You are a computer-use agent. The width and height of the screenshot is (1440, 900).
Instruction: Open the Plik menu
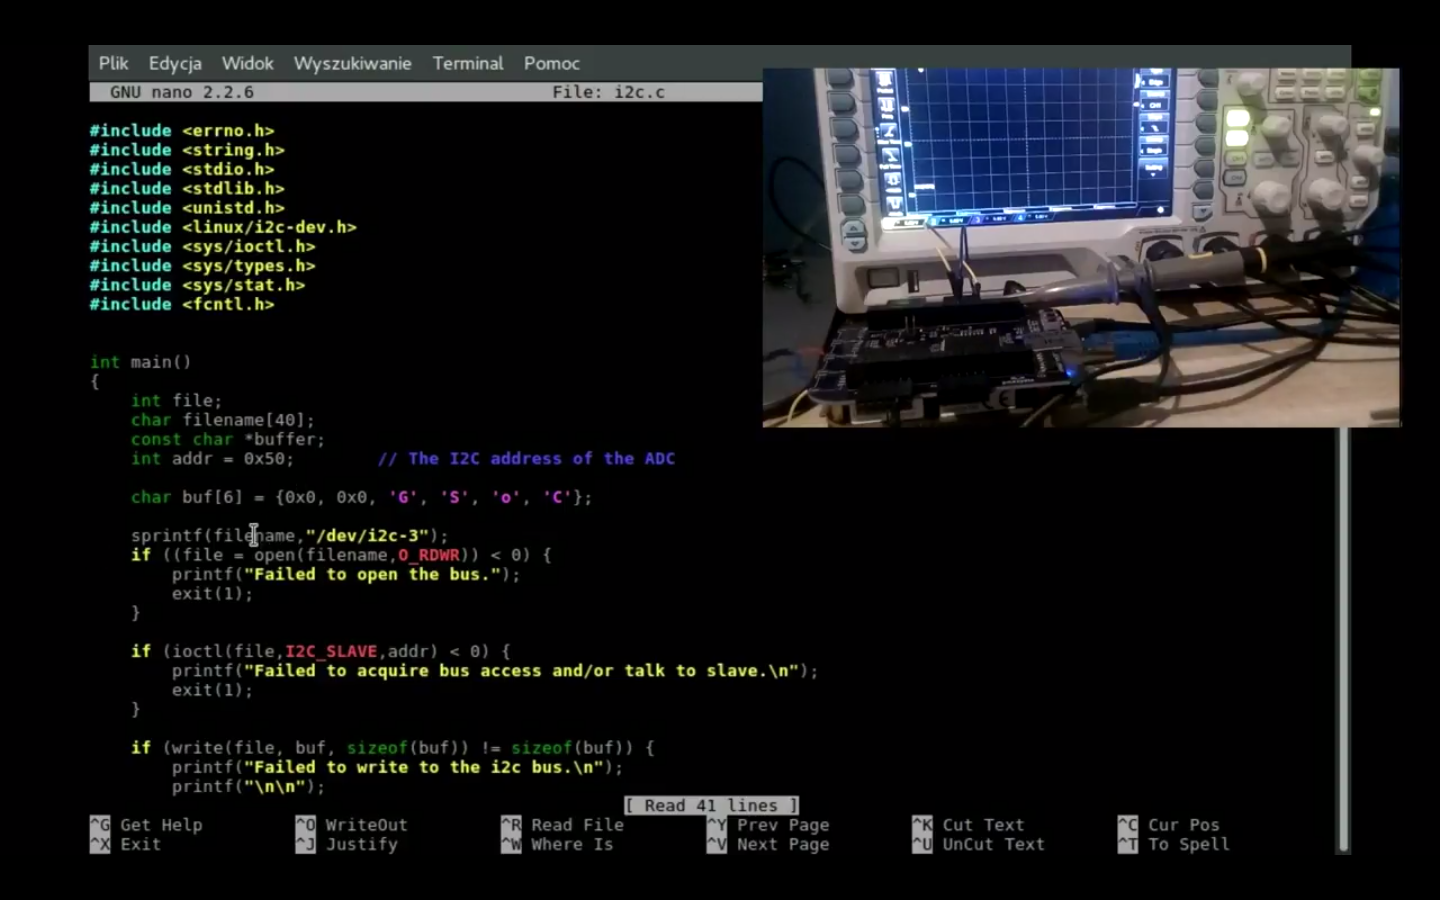[x=113, y=63]
